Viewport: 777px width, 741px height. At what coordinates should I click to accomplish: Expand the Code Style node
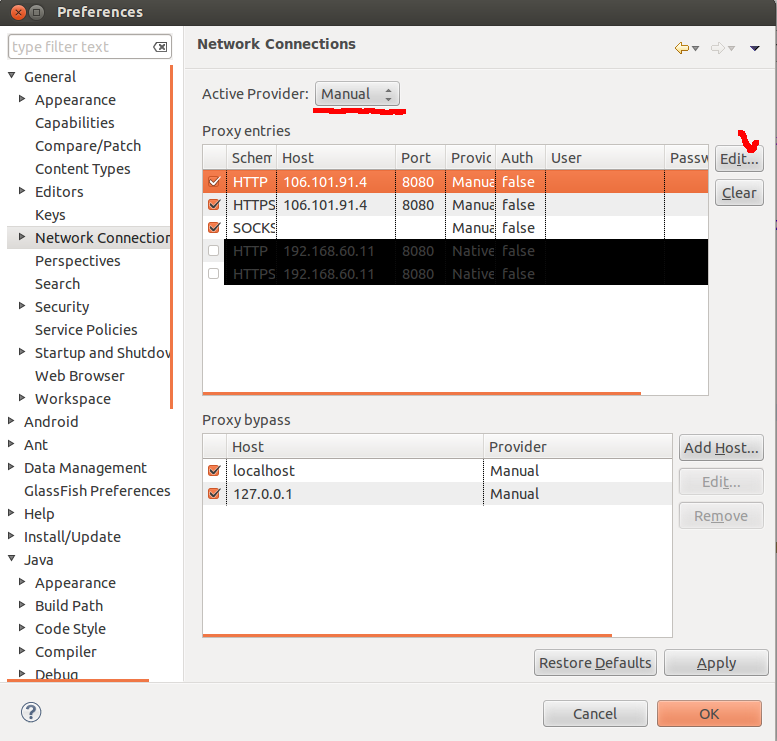tap(22, 627)
